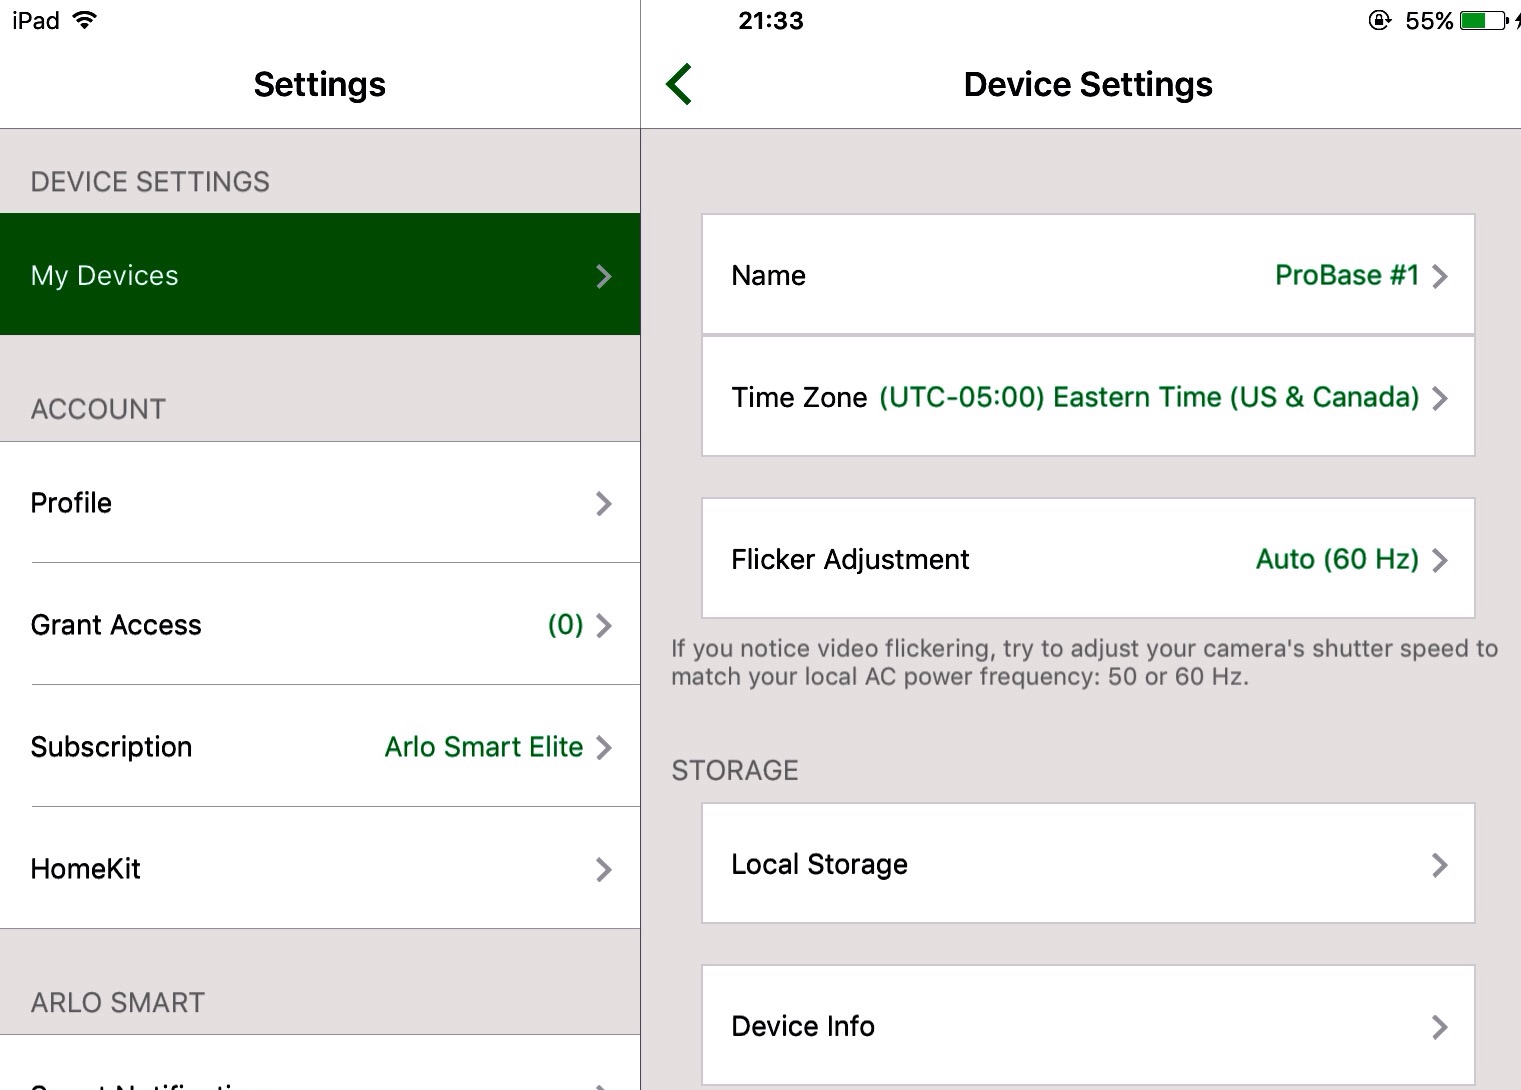The height and width of the screenshot is (1090, 1521).
Task: Tap the ACCOUNT section header
Action: [98, 409]
